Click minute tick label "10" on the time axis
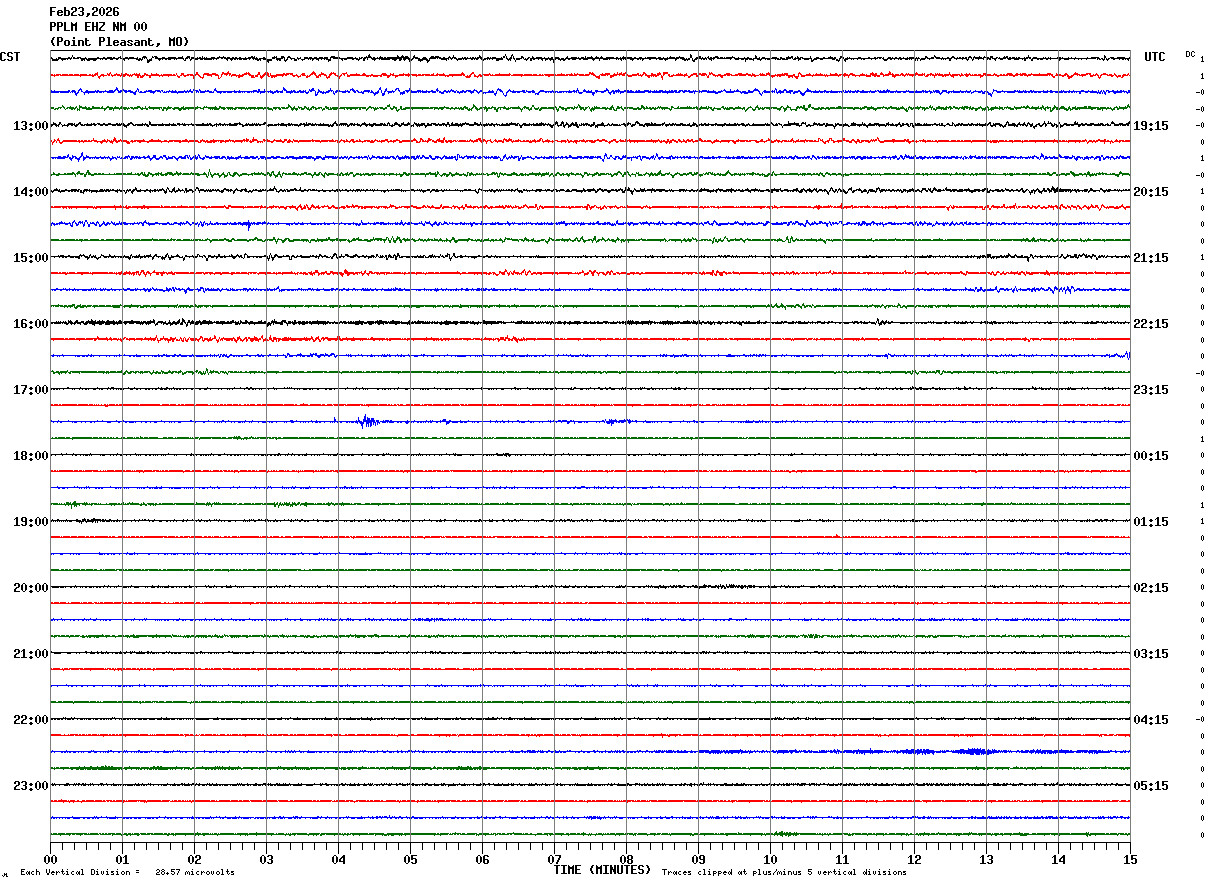 771,859
